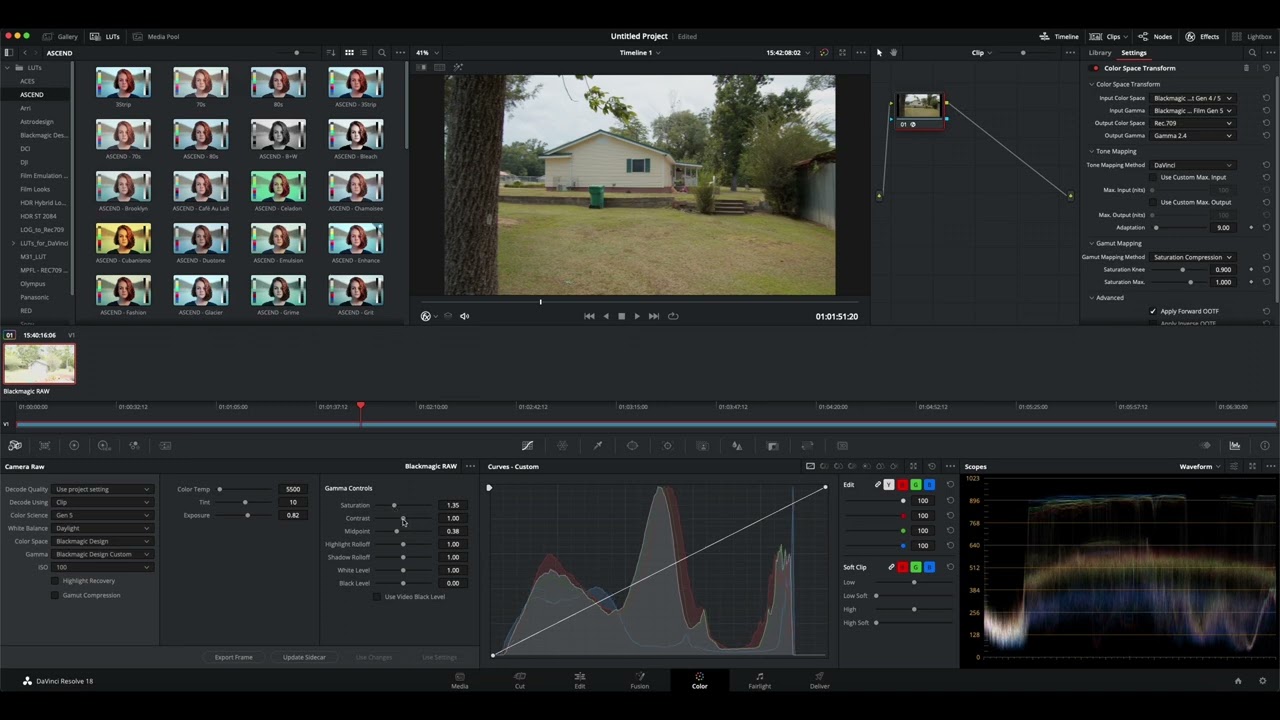Image resolution: width=1280 pixels, height=720 pixels.
Task: Select the hand pan tool in Nodes
Action: [893, 52]
